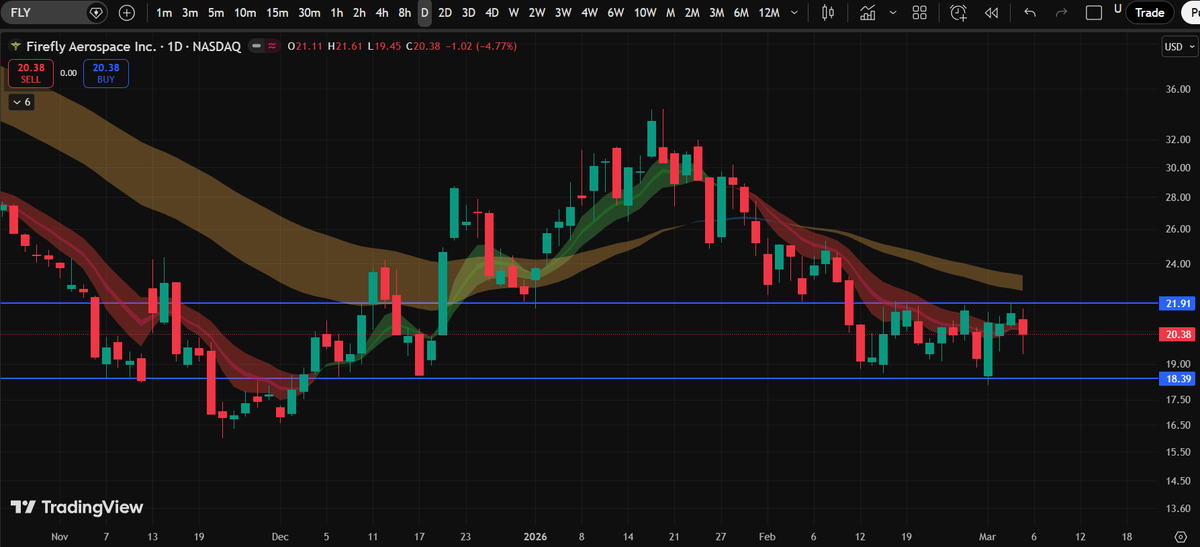
Task: Switch to the 6W timeframe
Action: (x=616, y=13)
